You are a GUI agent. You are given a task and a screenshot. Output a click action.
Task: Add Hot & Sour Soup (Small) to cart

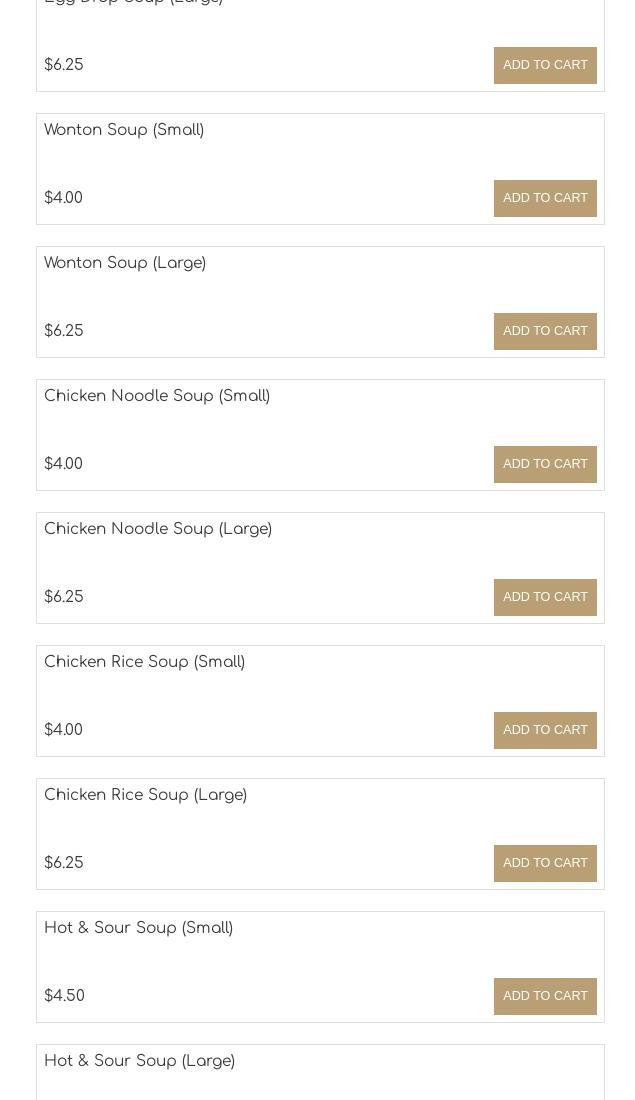pos(545,996)
